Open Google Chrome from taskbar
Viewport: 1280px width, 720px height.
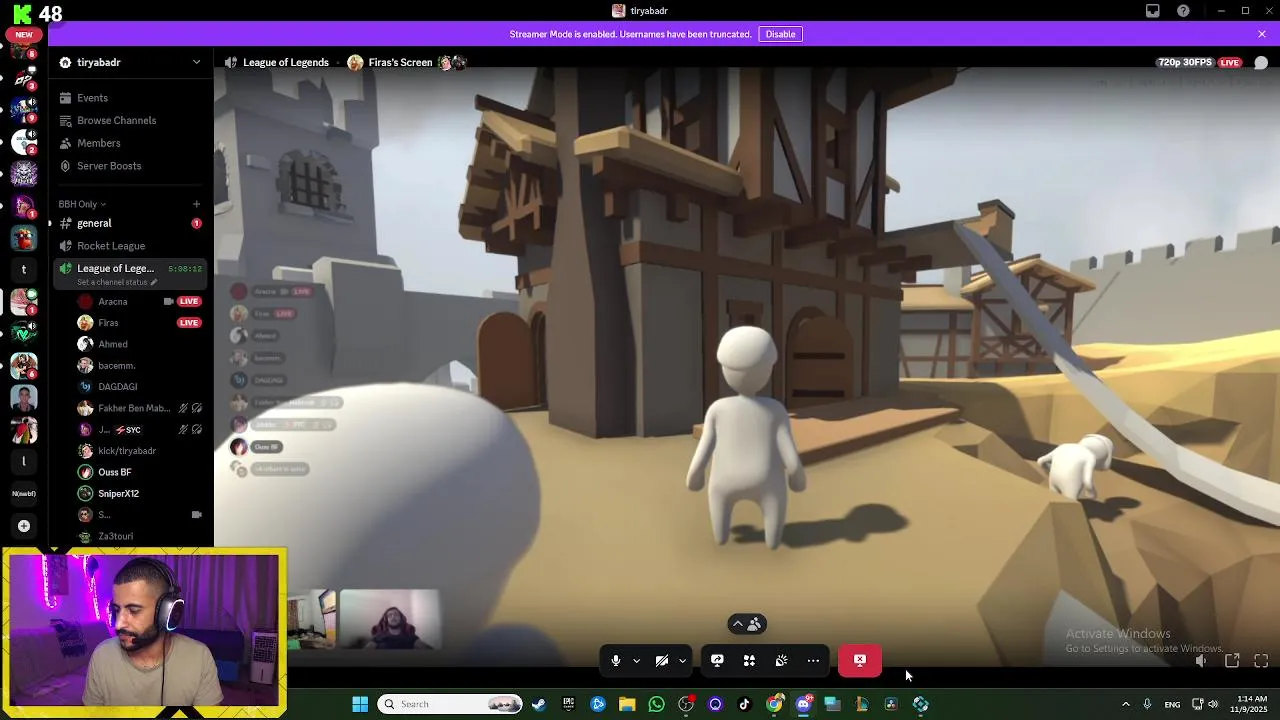774,704
